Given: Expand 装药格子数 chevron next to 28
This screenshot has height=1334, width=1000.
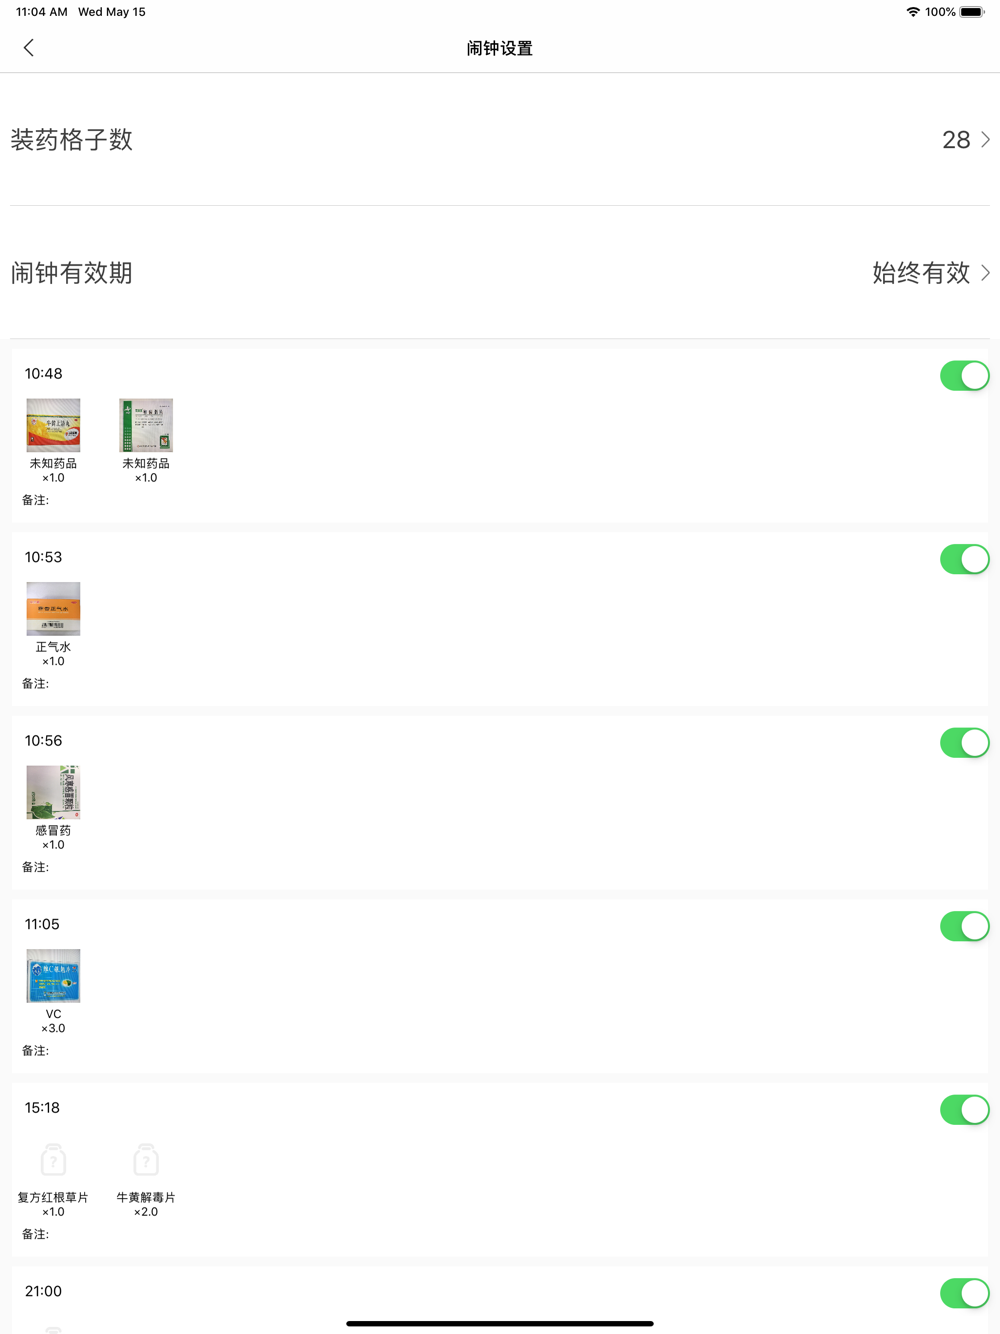Looking at the screenshot, I should click(x=985, y=139).
